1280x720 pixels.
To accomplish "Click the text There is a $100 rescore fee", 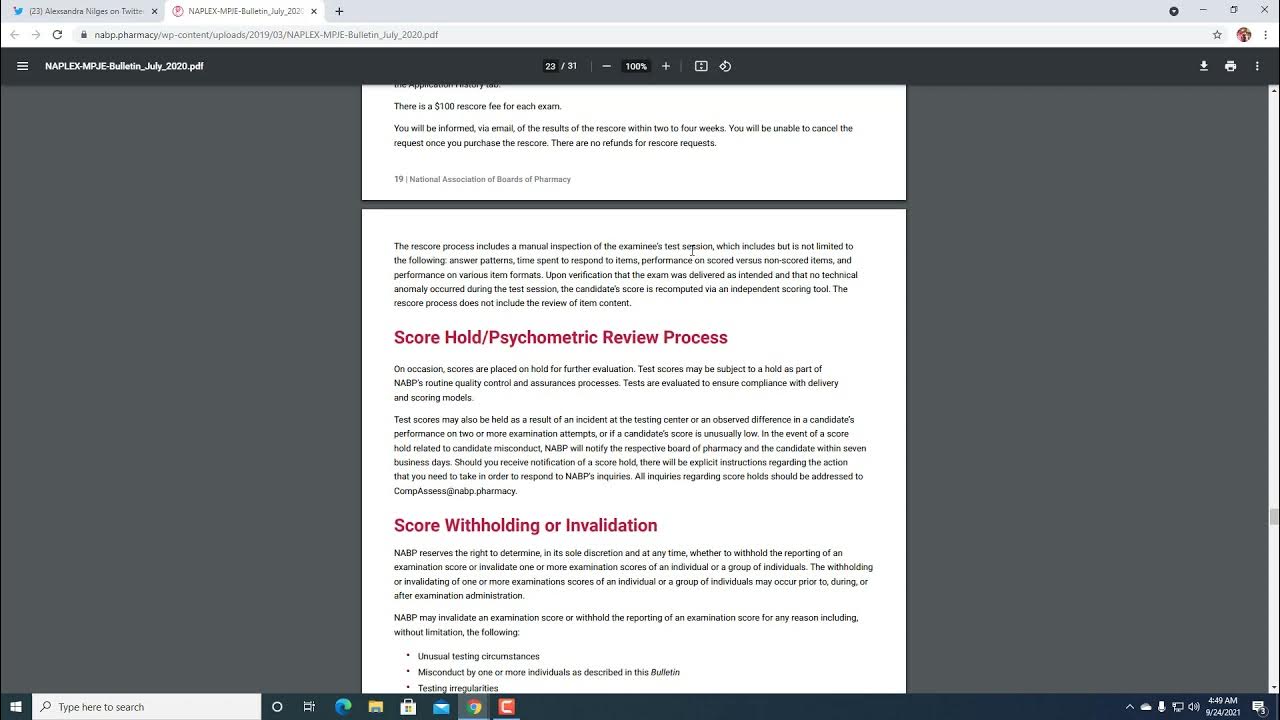I will [478, 106].
